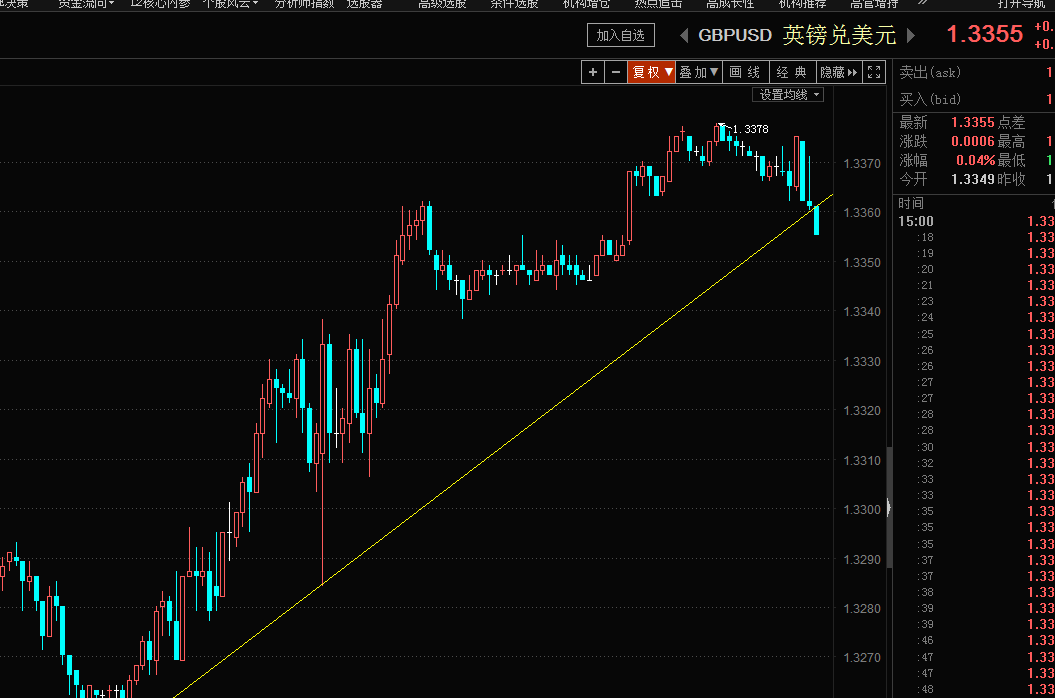This screenshot has height=698, width=1055.
Task: Expand more menu items chevron
Action: click(x=922, y=3)
